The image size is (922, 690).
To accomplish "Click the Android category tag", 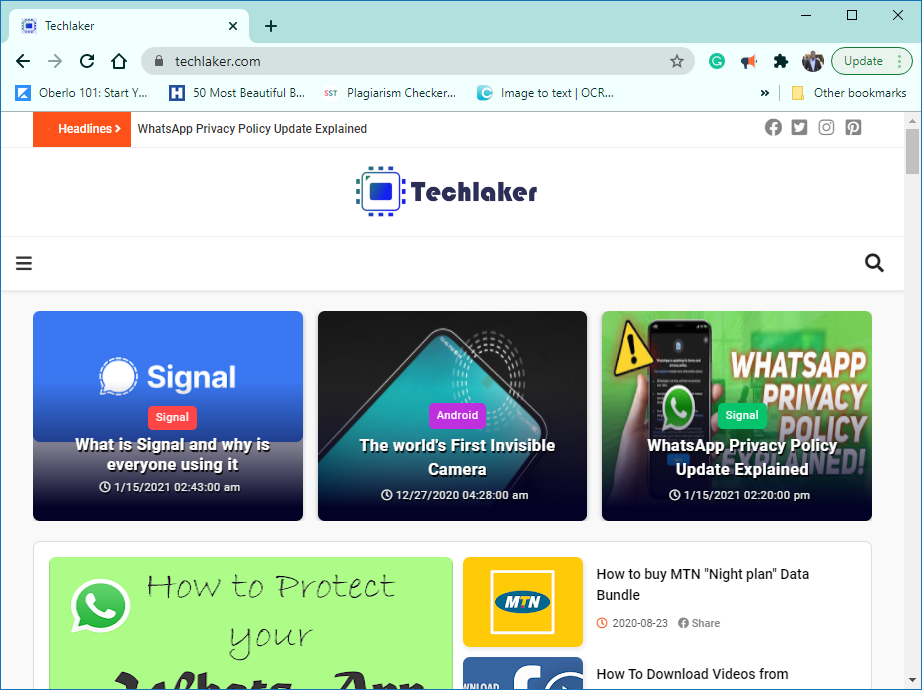I will pyautogui.click(x=457, y=415).
